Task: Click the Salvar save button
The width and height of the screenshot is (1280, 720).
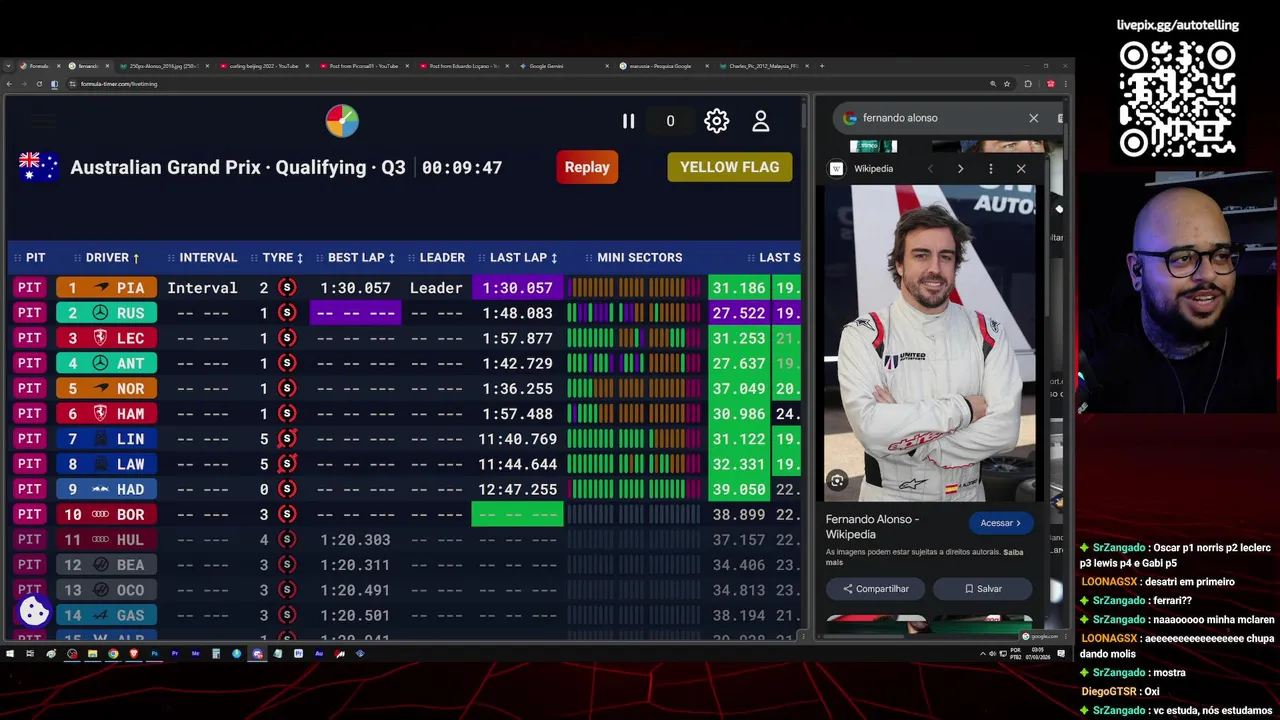Action: pyautogui.click(x=983, y=589)
